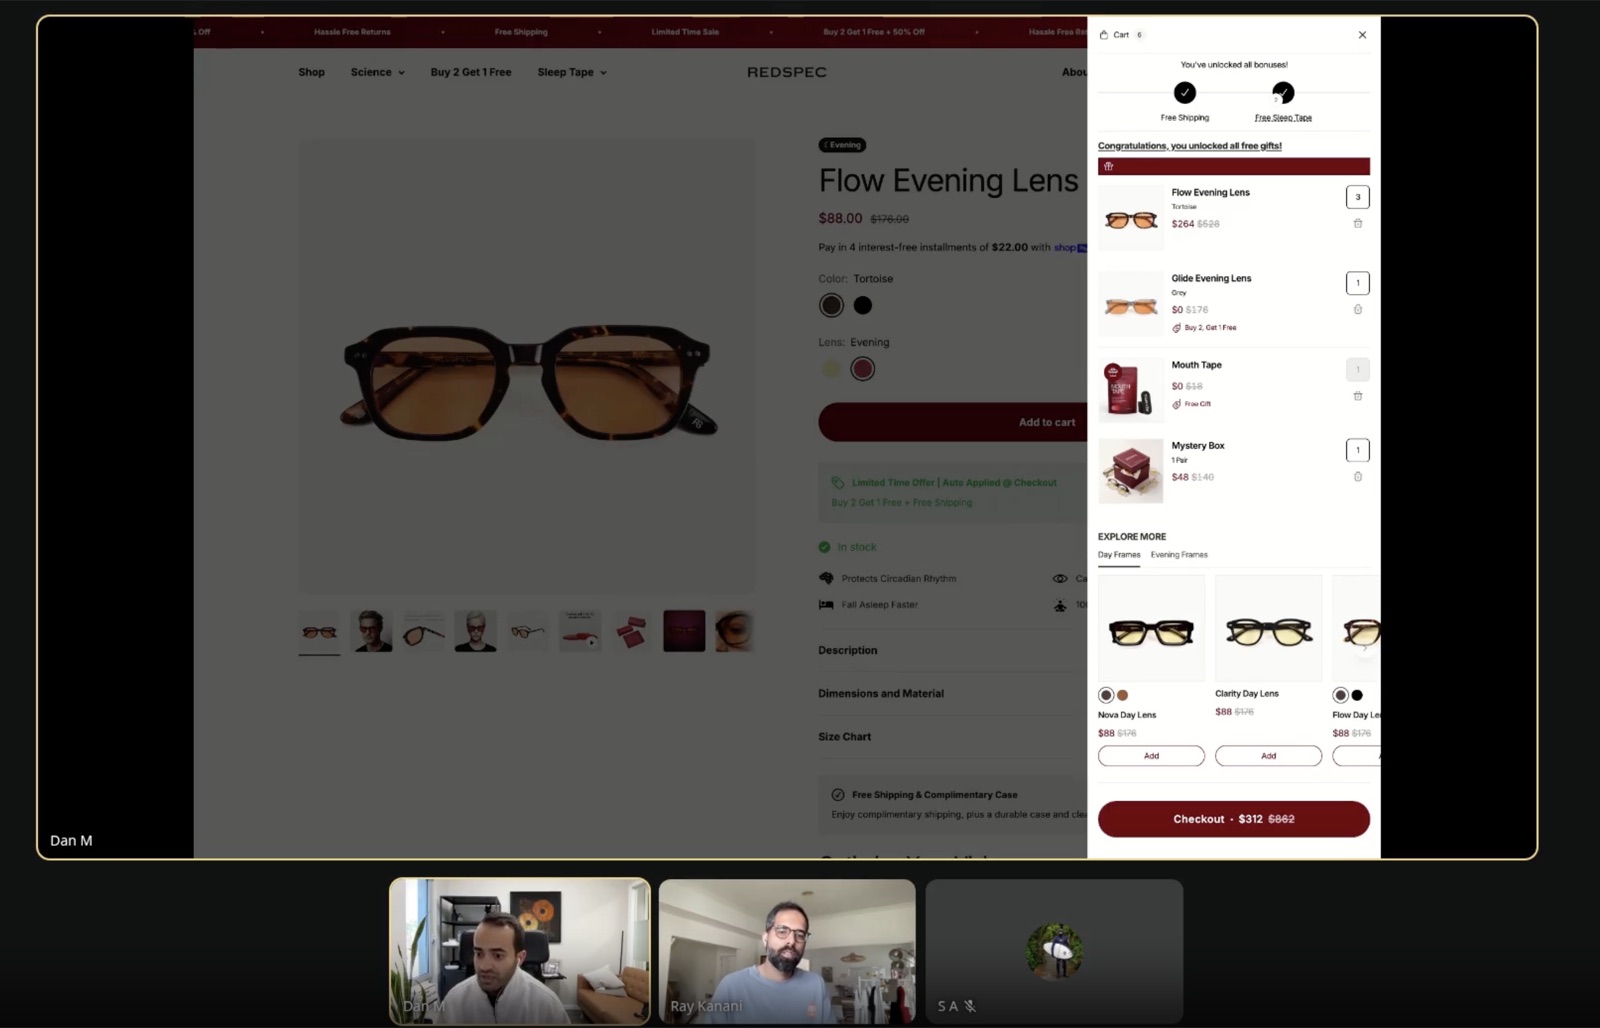Select S A participant tile
The height and width of the screenshot is (1028, 1600).
coord(1054,951)
